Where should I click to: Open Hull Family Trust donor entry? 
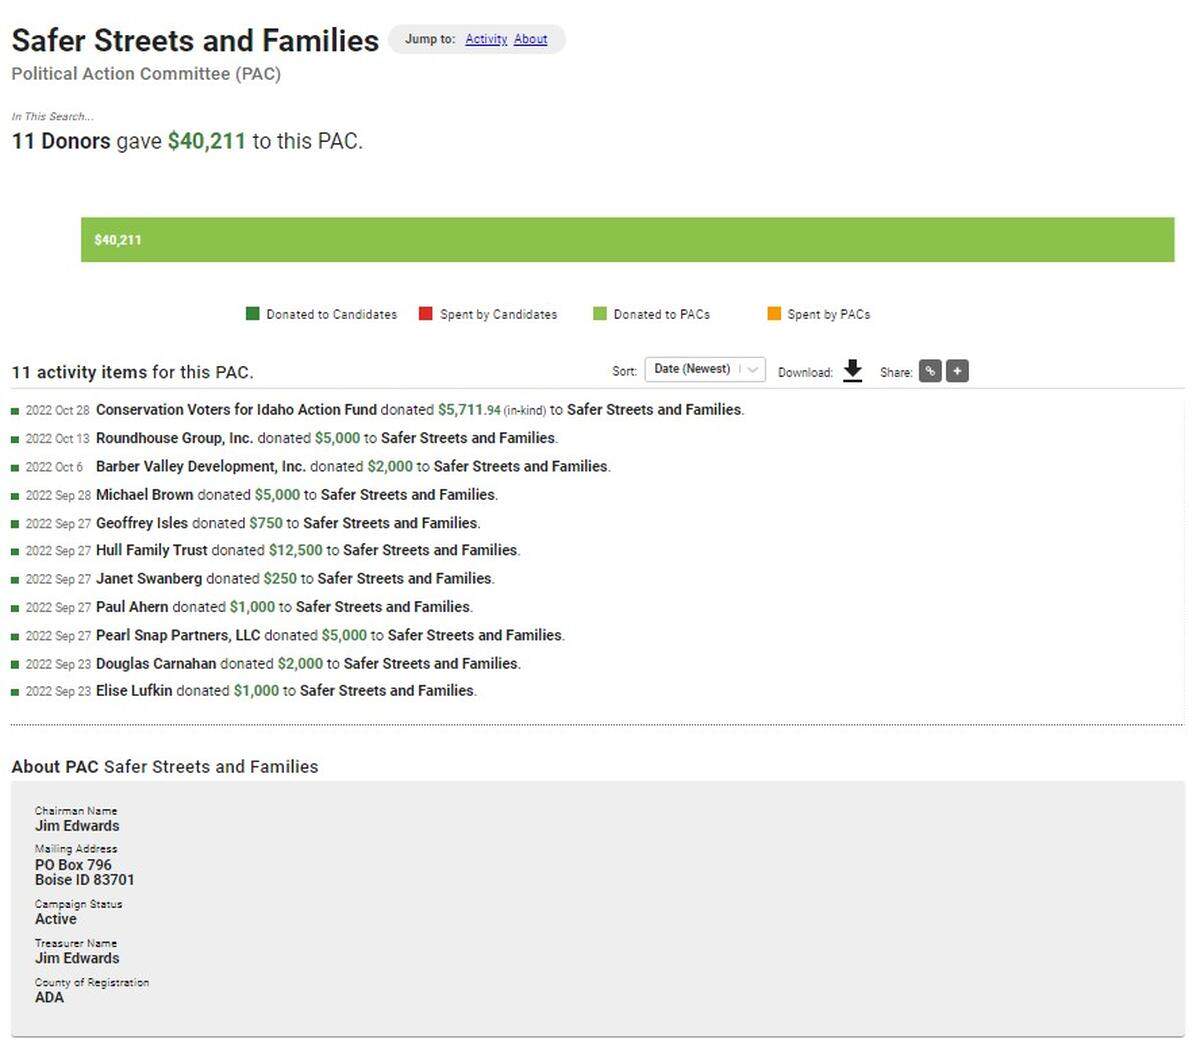[x=151, y=550]
